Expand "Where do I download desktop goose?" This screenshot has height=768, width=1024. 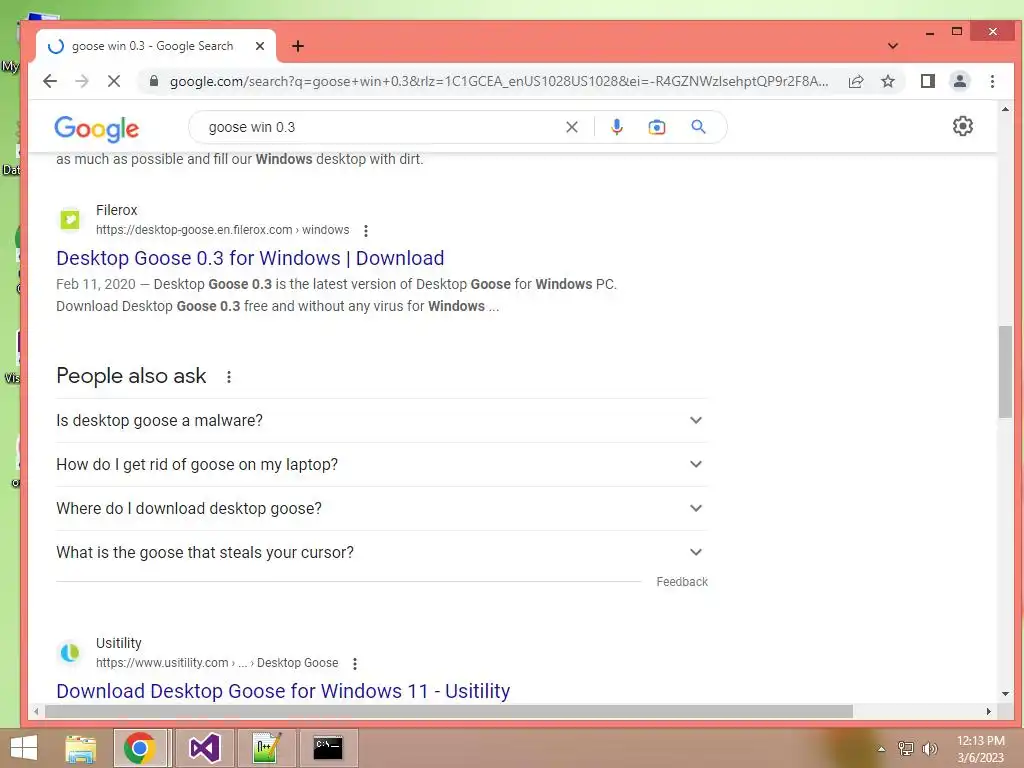381,508
